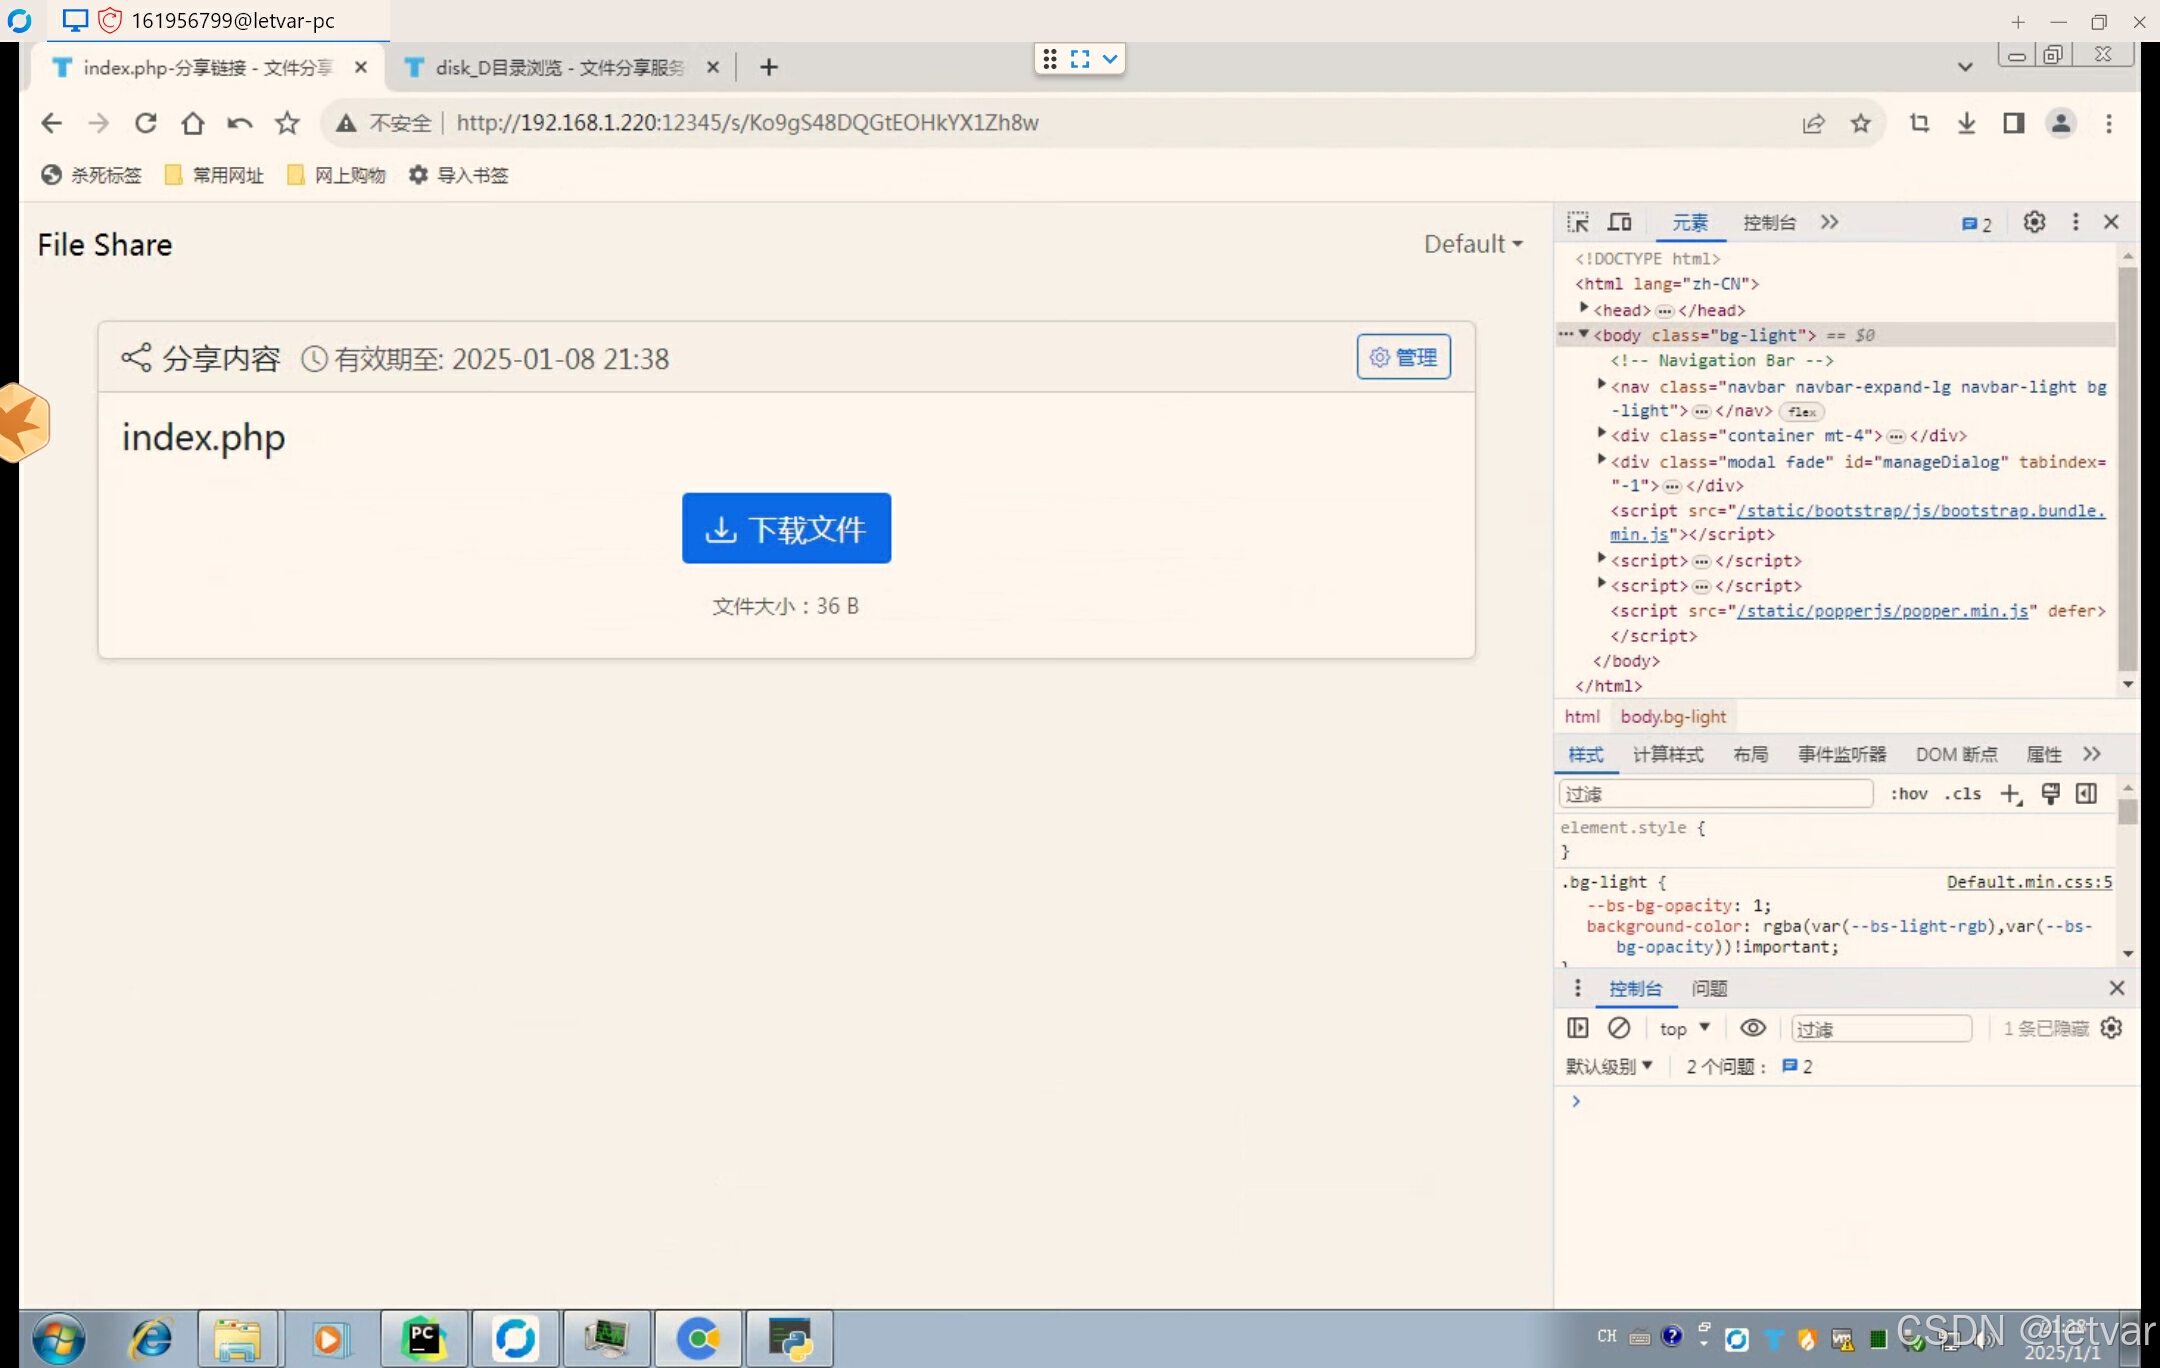Viewport: 2160px width, 1368px height.
Task: Open the console top context dropdown
Action: coord(1685,1028)
